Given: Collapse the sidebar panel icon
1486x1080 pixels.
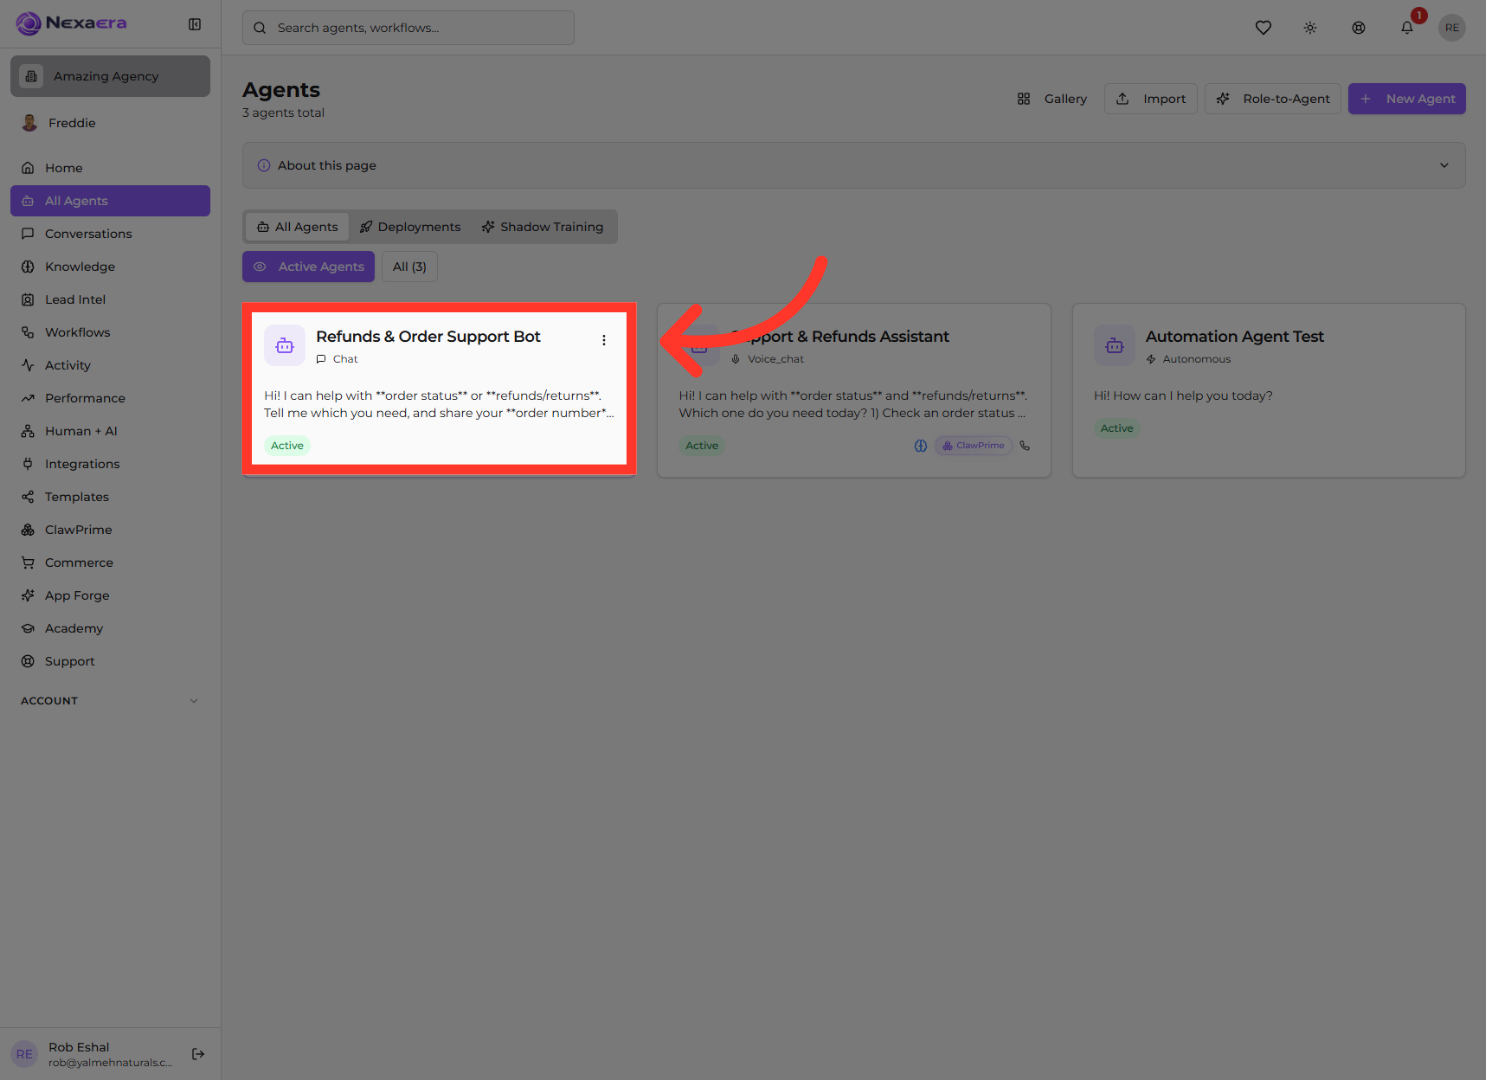Looking at the screenshot, I should 195,24.
